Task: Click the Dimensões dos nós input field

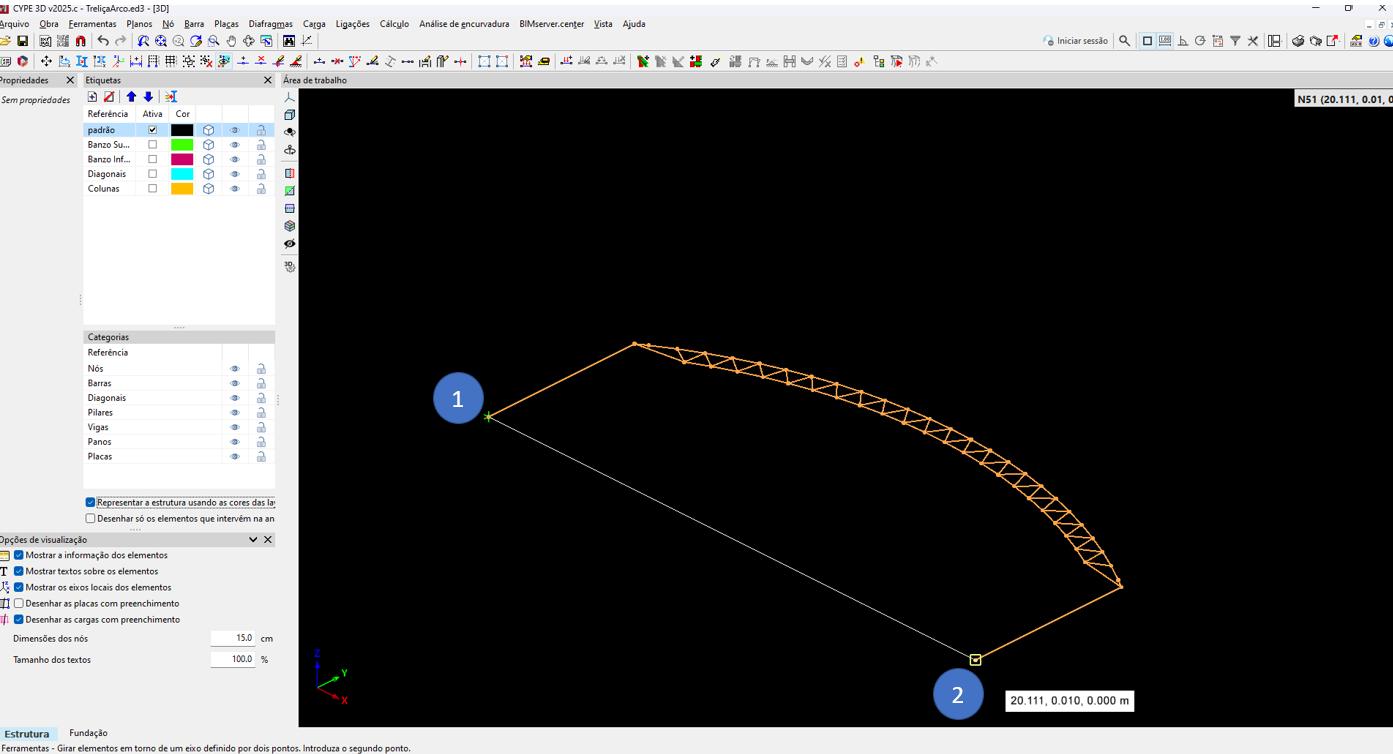Action: point(233,638)
